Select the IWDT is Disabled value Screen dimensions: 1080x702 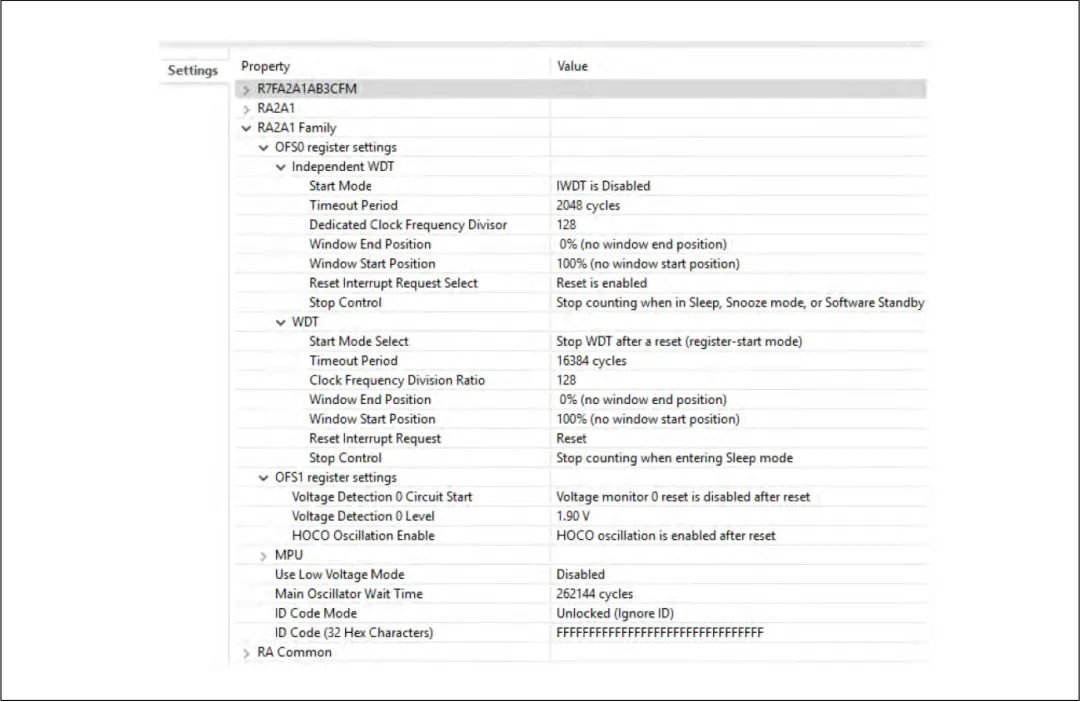[x=603, y=186]
